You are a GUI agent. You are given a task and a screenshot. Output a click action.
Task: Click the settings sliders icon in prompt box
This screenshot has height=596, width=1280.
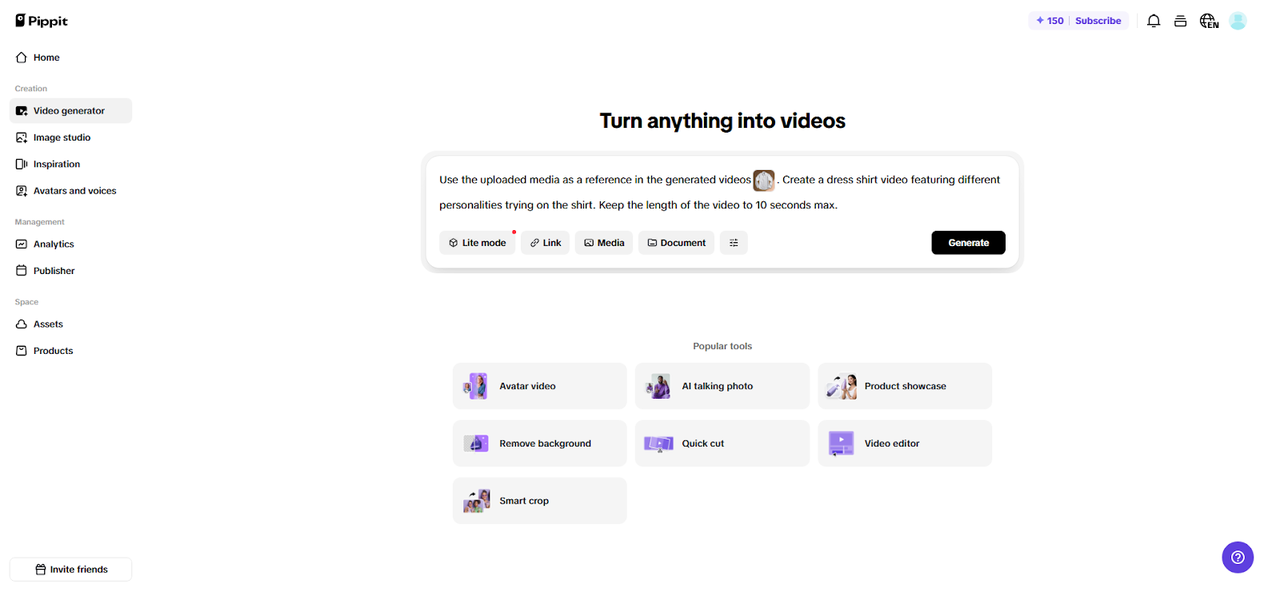click(x=733, y=243)
